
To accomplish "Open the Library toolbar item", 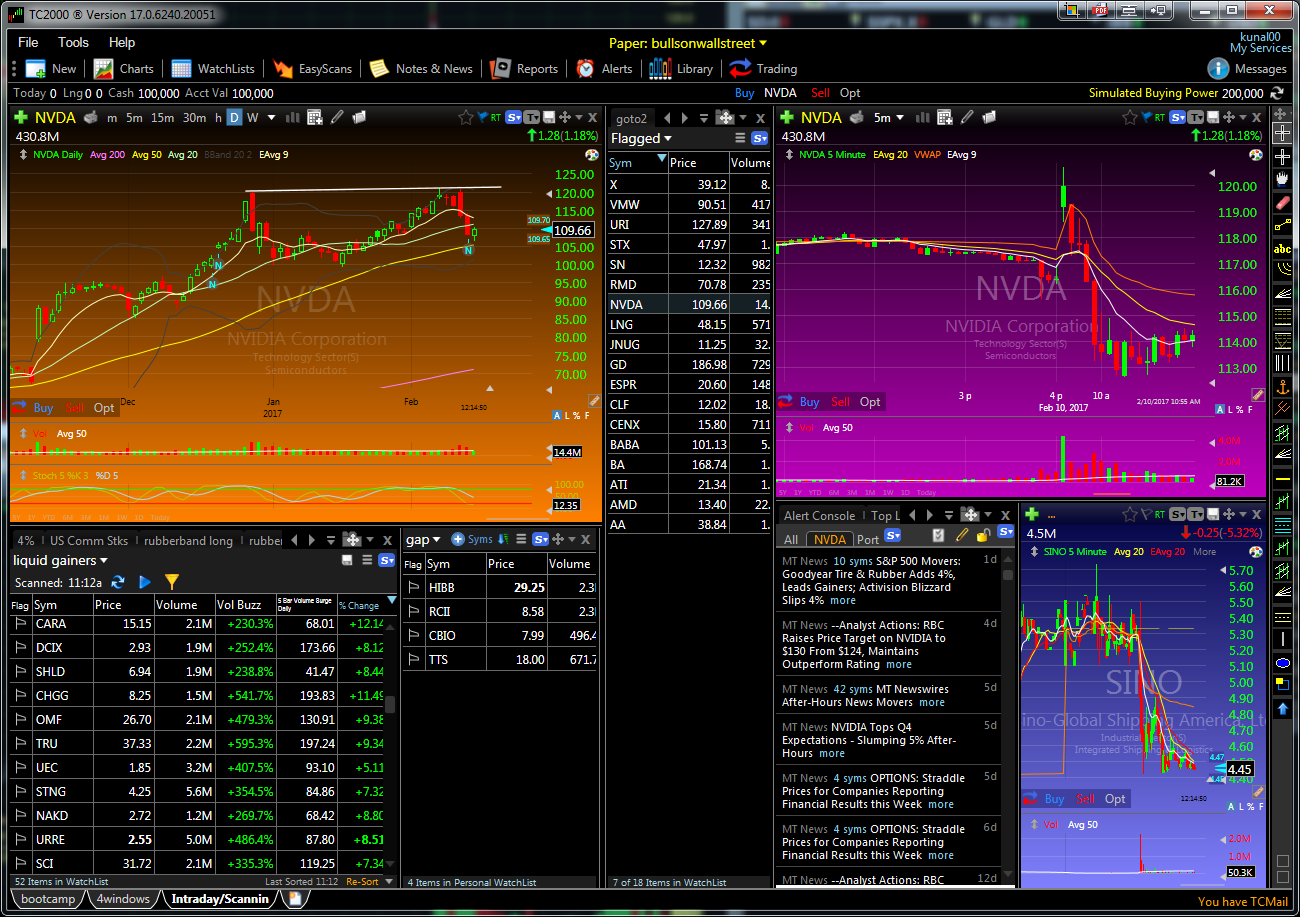I will coord(681,69).
